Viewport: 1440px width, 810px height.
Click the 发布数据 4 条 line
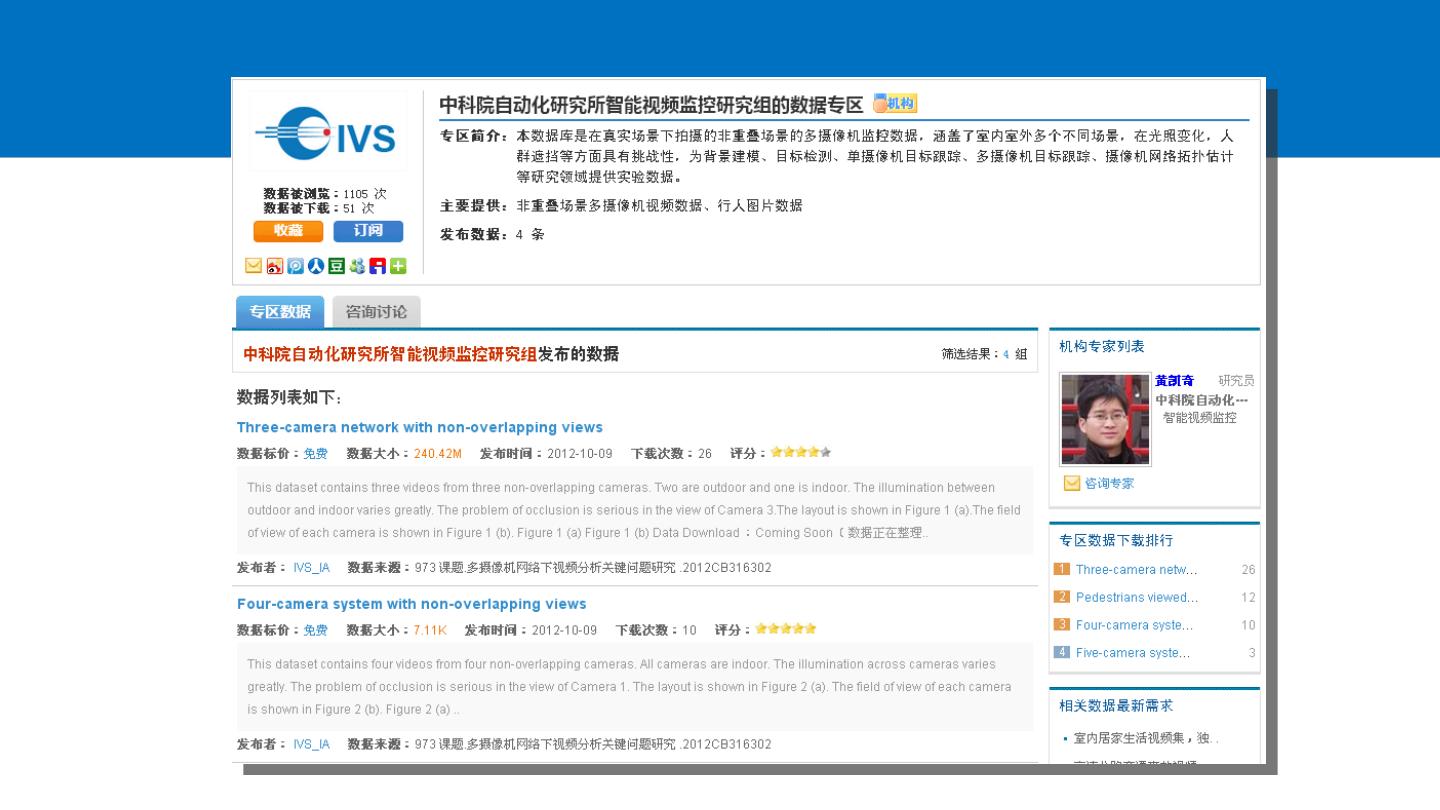pos(492,235)
